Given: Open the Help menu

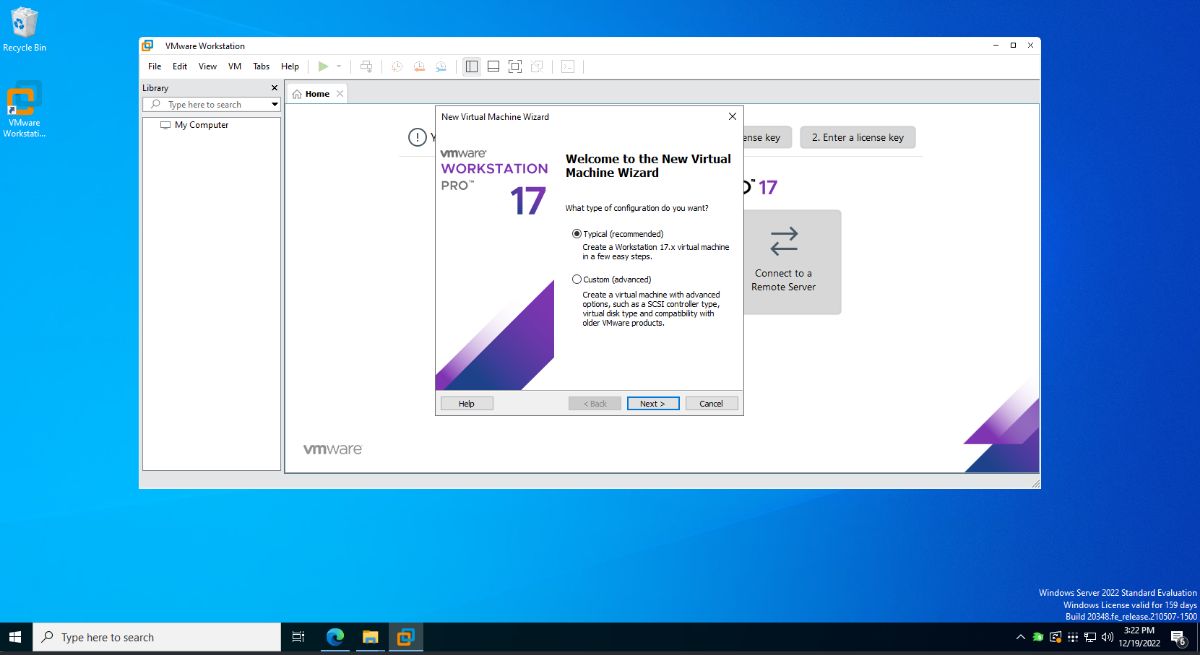Looking at the screenshot, I should [x=290, y=66].
